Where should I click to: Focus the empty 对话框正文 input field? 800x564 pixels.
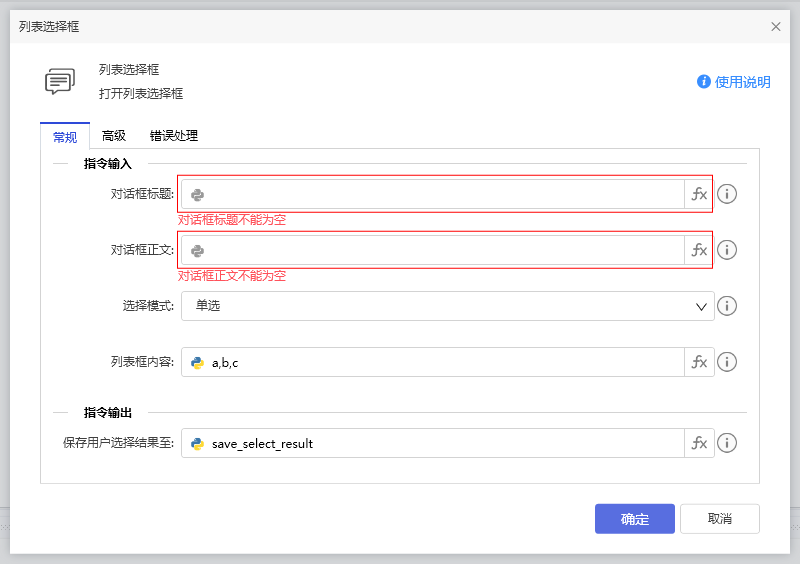(x=440, y=250)
